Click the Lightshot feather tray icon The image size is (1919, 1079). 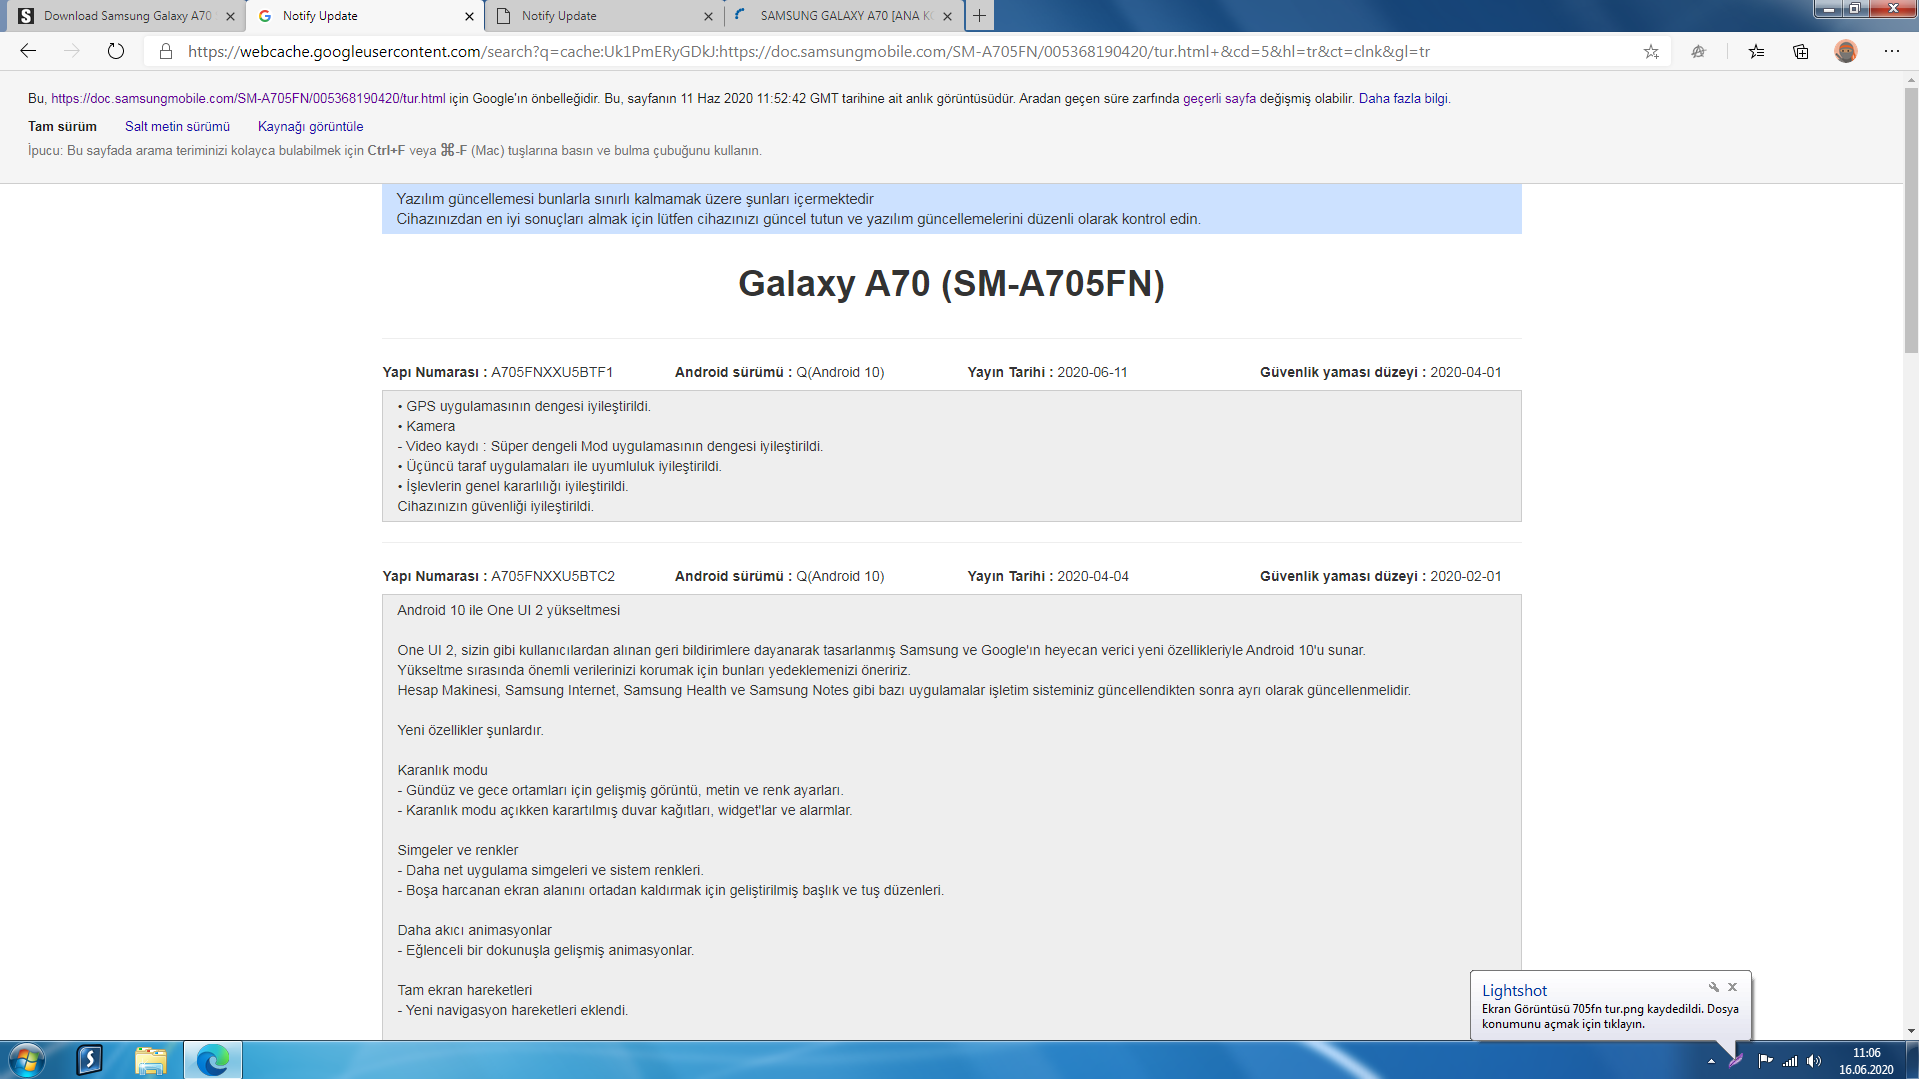[x=1736, y=1060]
